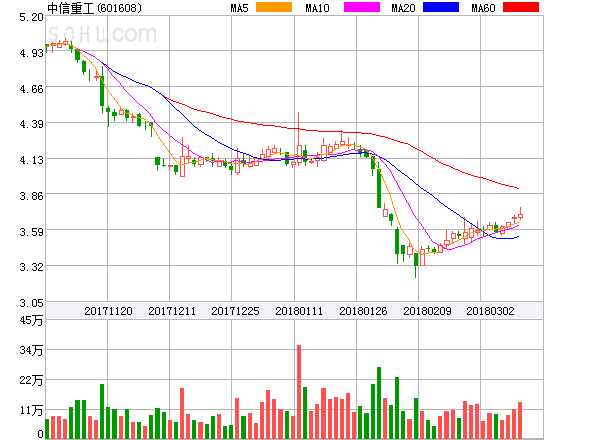Click the date label 20180302
The width and height of the screenshot is (600, 440).
(x=490, y=311)
